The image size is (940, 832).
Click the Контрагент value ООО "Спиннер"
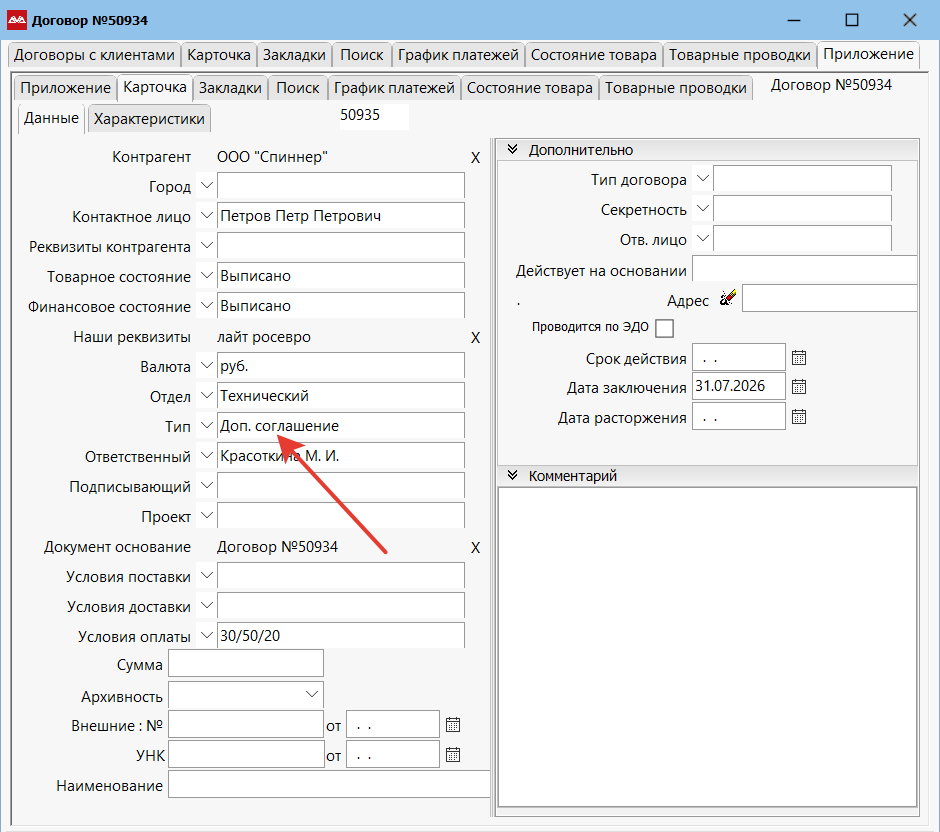272,157
